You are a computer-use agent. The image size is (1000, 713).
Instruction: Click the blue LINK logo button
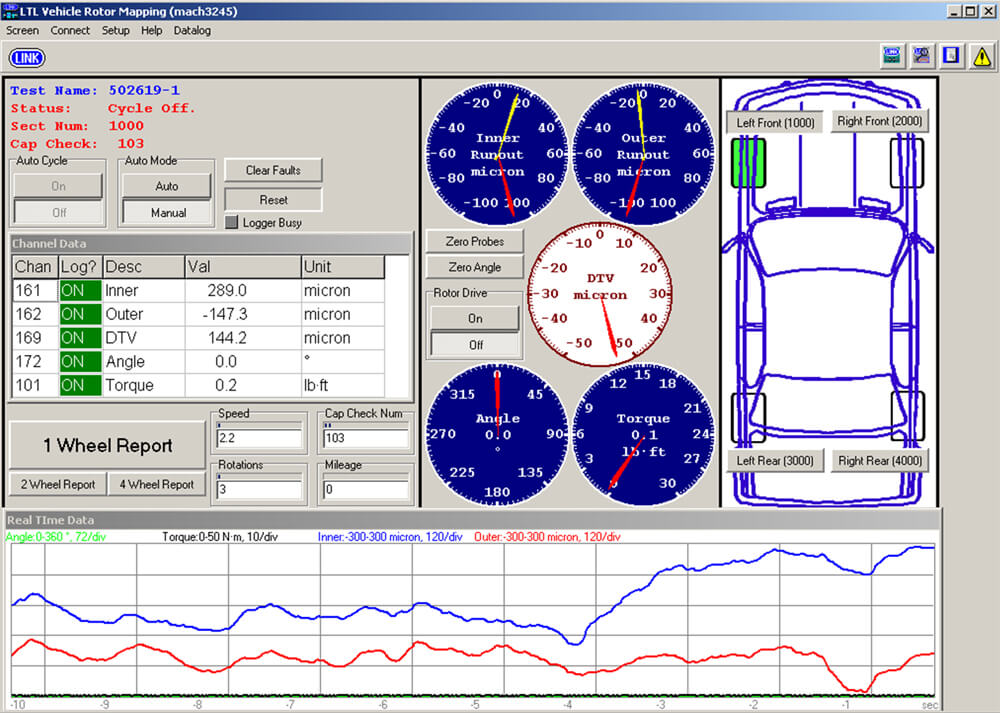pos(27,58)
